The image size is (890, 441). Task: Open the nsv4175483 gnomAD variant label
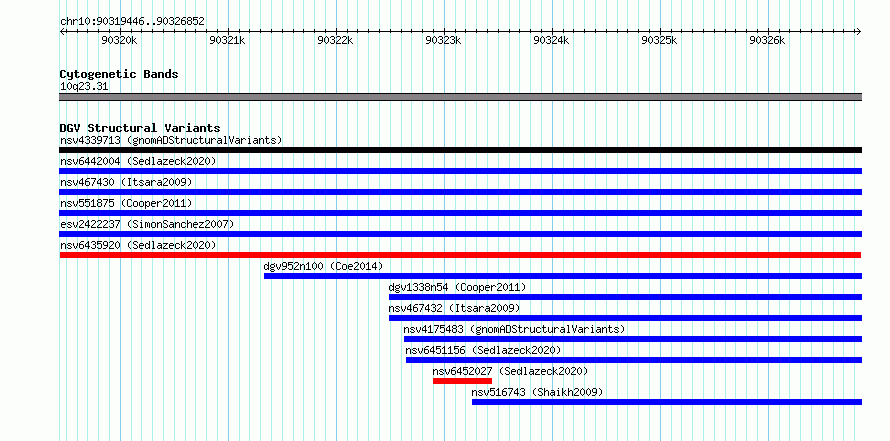pos(514,329)
